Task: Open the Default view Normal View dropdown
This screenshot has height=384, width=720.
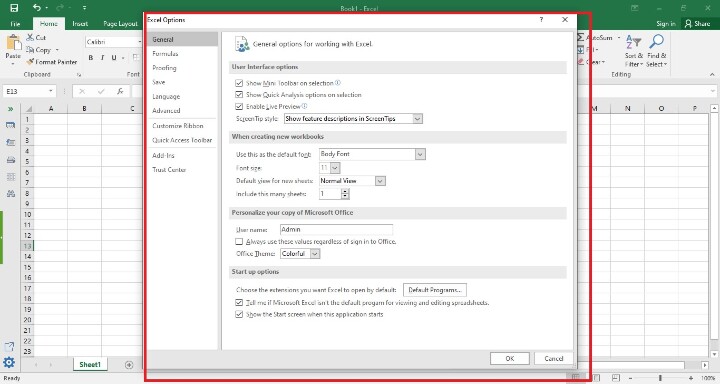Action: tap(380, 181)
